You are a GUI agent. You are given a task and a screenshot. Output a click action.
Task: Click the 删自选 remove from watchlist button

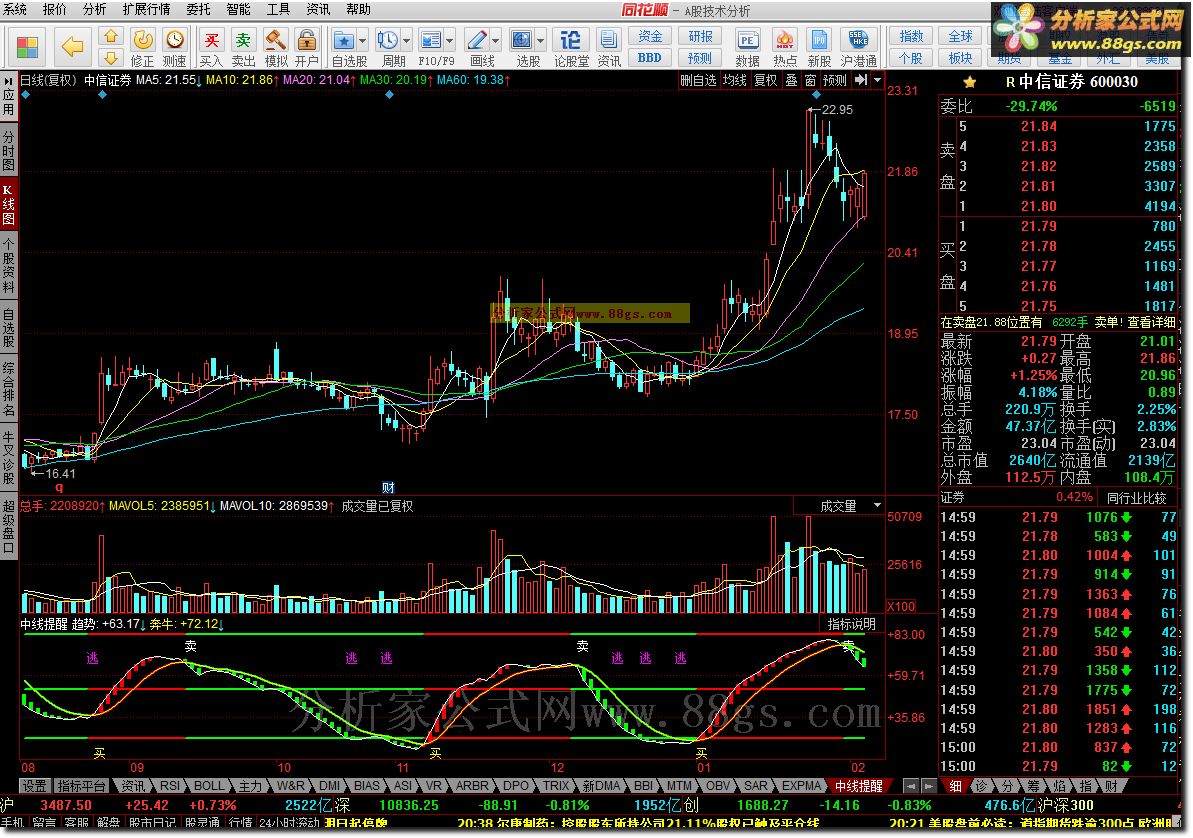698,80
